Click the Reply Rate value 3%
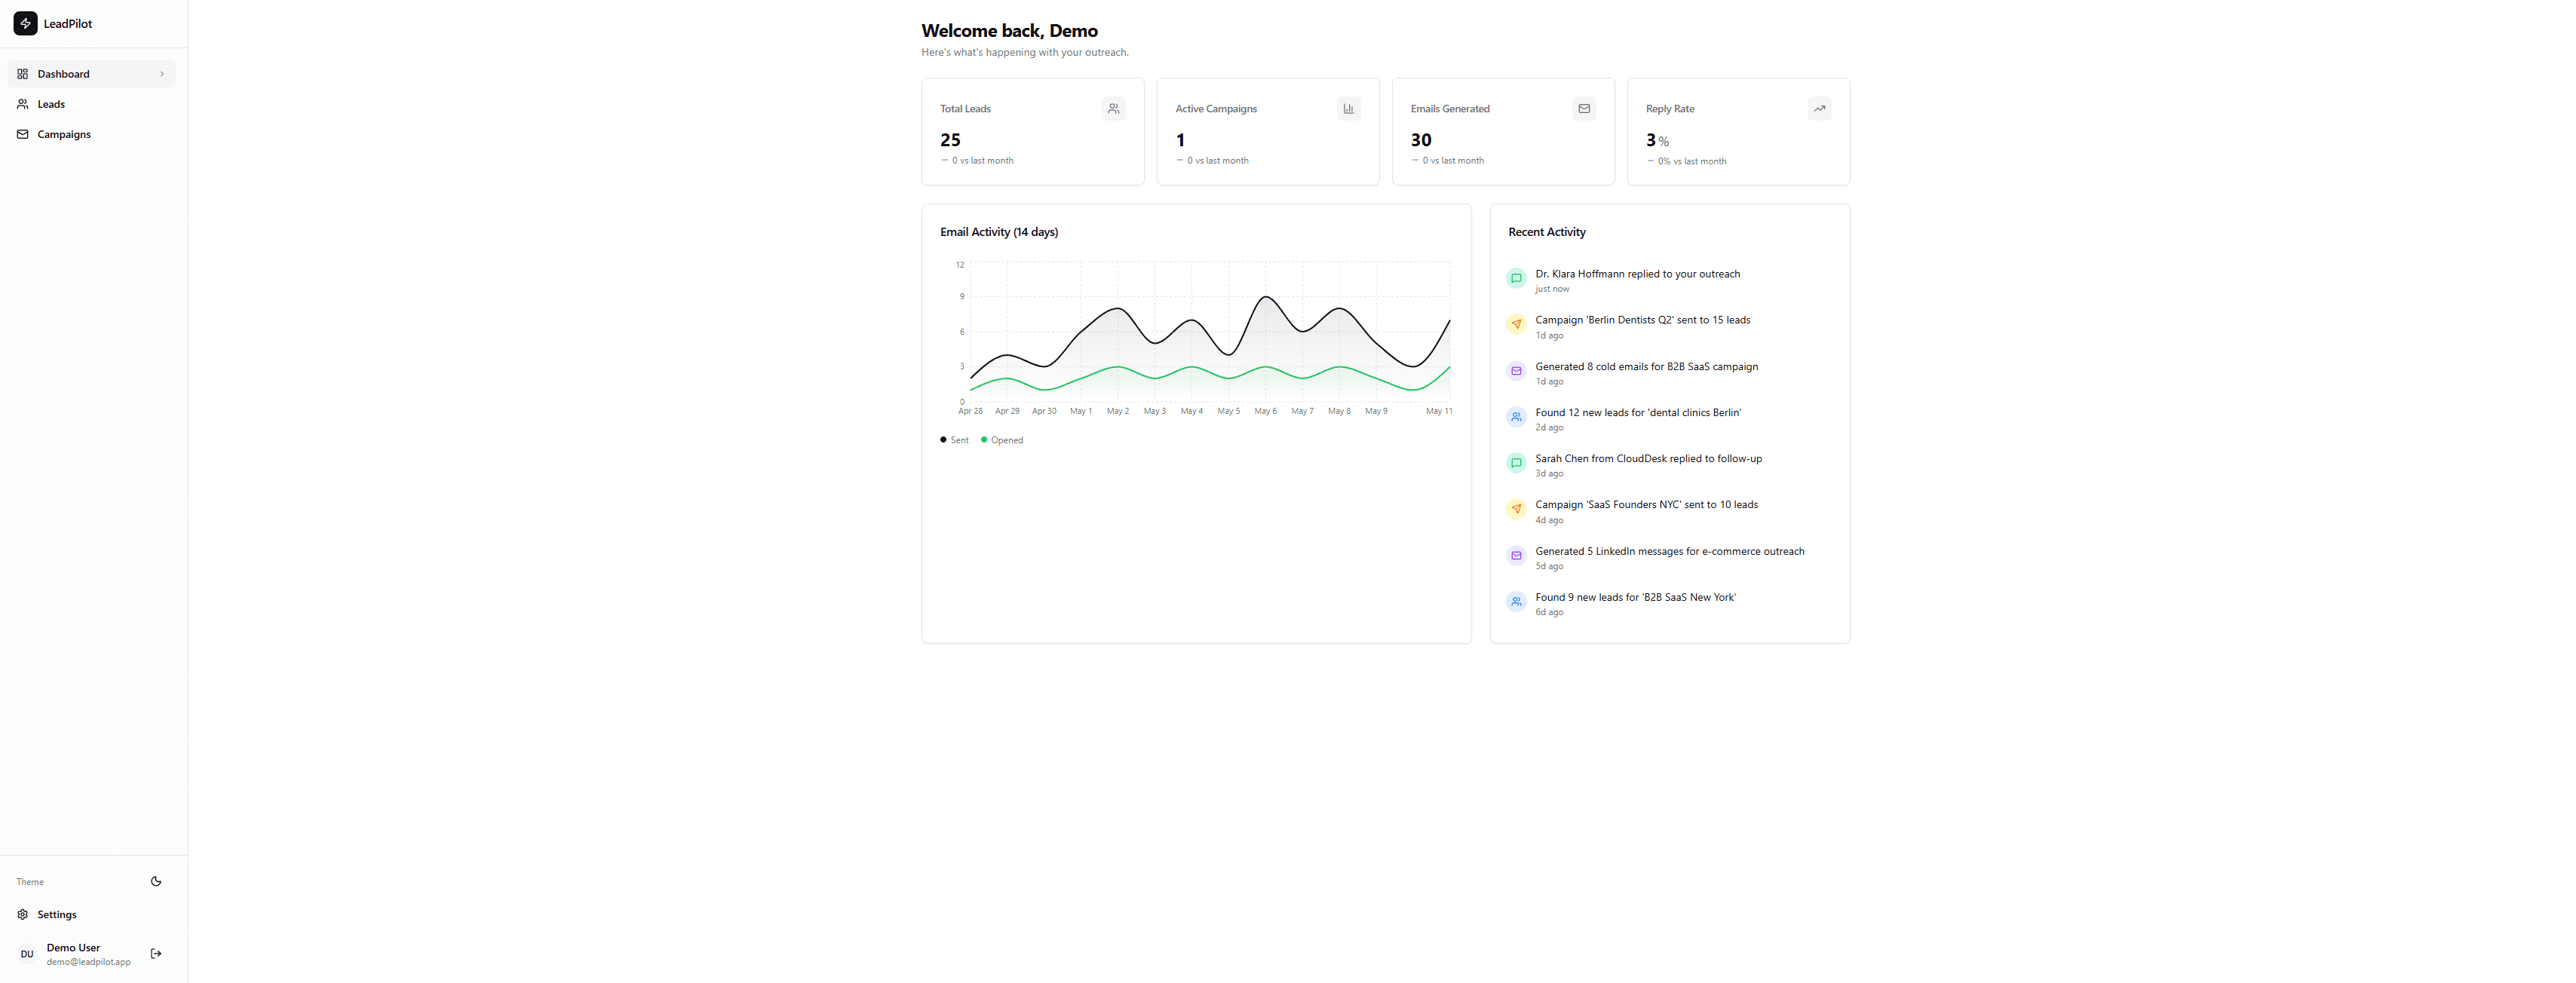Viewport: 2576px width, 983px height. click(1657, 141)
